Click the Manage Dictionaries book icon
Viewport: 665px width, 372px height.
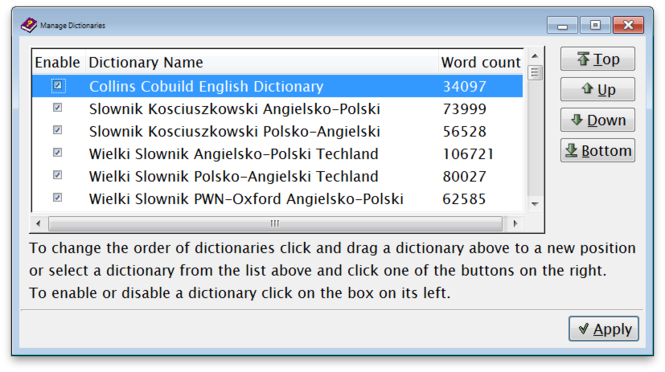click(29, 25)
